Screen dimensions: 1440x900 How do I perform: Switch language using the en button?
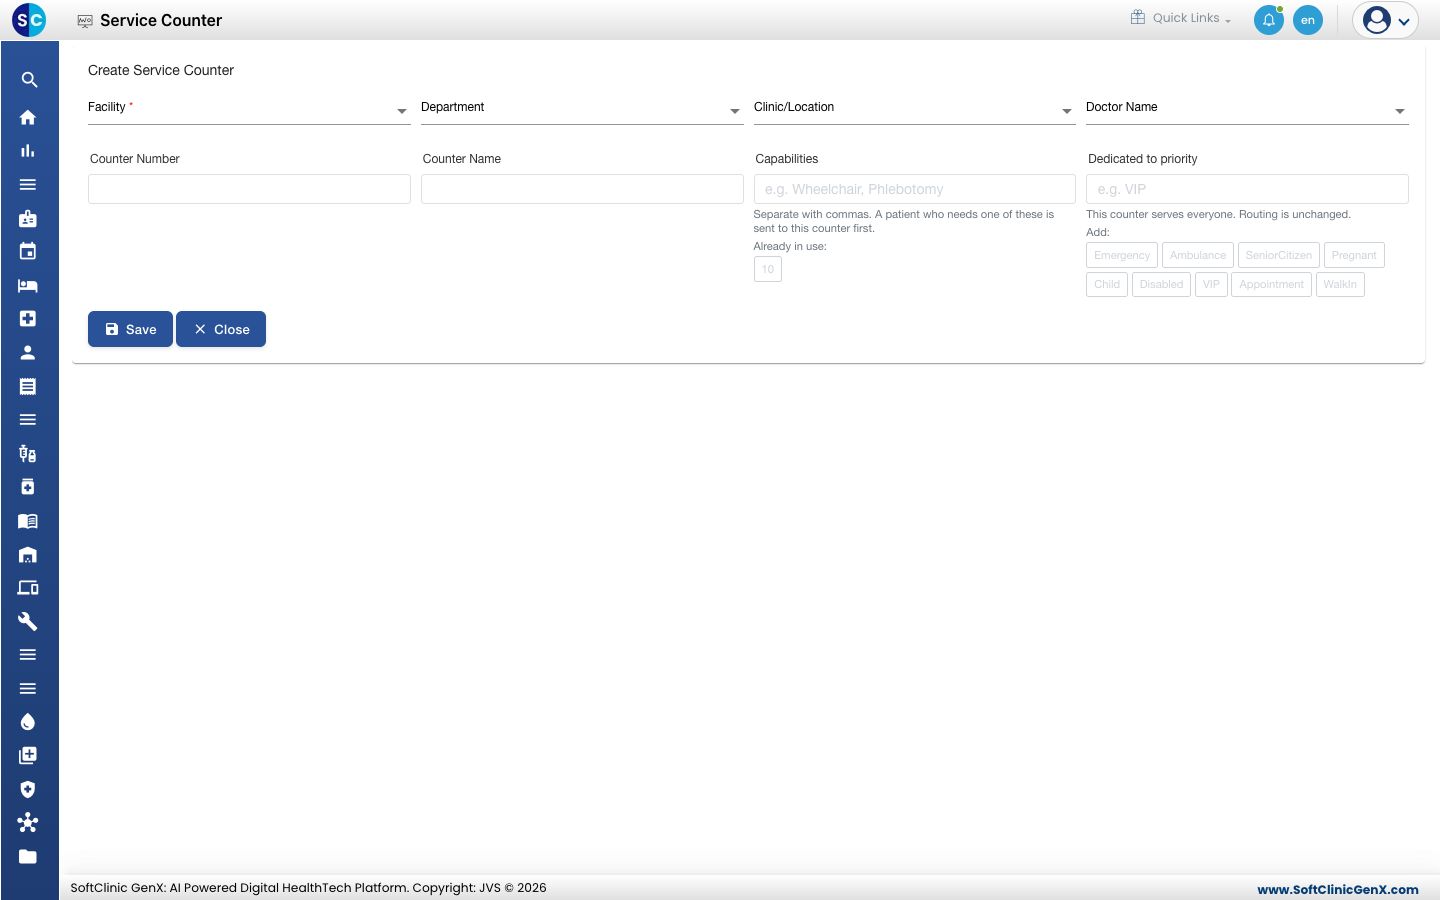click(x=1308, y=20)
